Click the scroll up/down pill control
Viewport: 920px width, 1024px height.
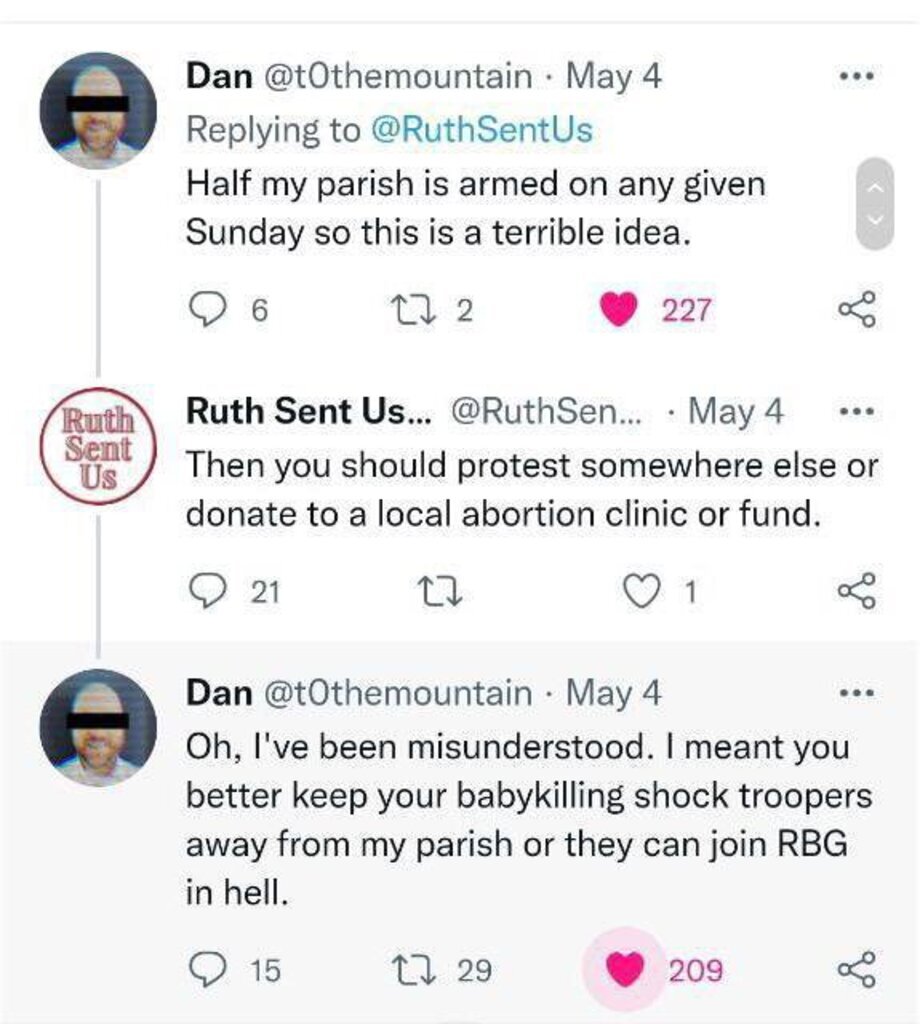point(874,203)
